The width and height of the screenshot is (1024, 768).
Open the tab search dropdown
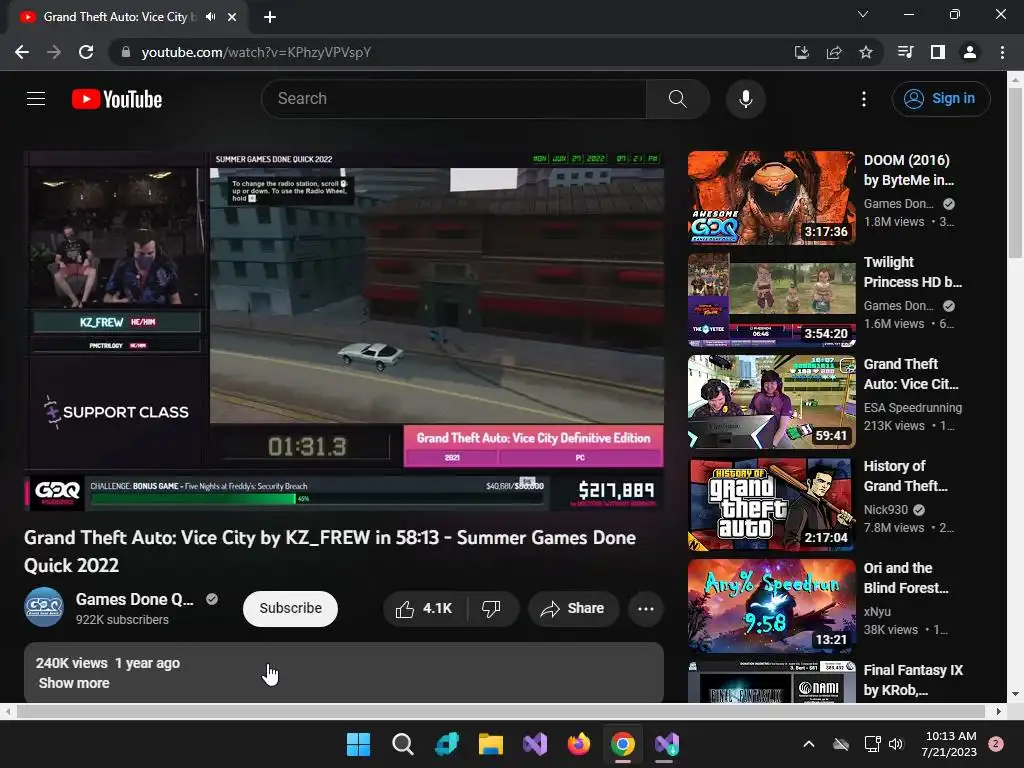pos(863,14)
